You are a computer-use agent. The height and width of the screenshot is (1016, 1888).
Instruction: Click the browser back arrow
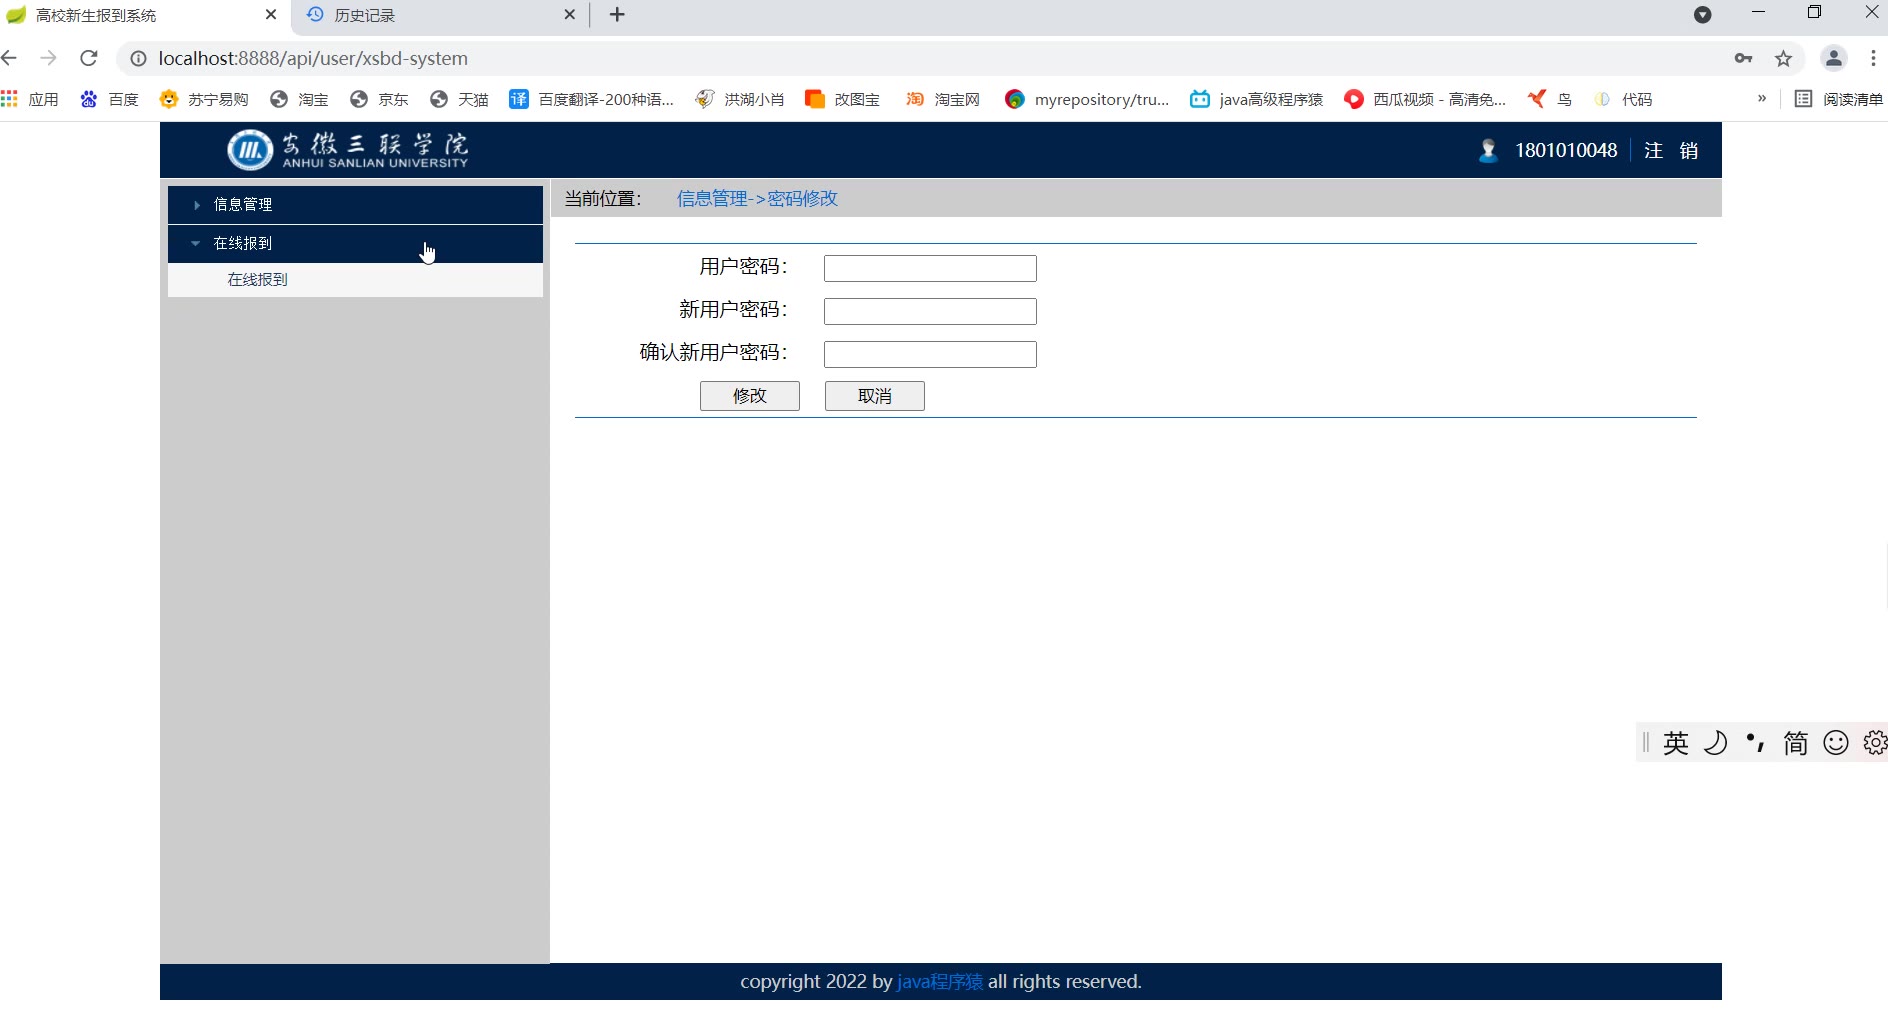click(10, 58)
